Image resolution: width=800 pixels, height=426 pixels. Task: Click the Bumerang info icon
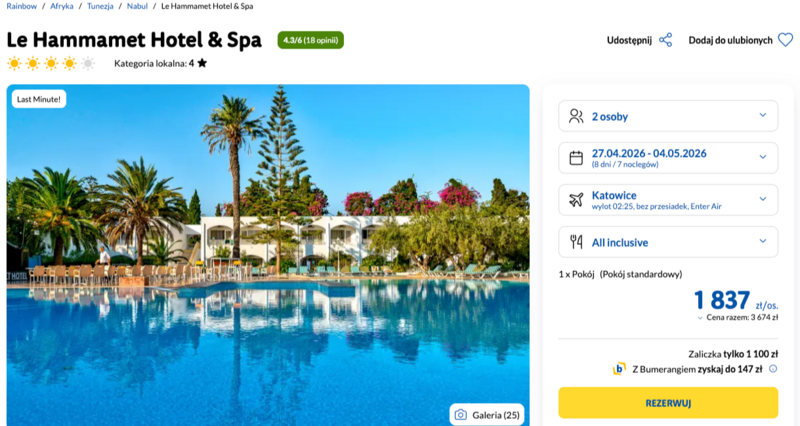point(773,369)
